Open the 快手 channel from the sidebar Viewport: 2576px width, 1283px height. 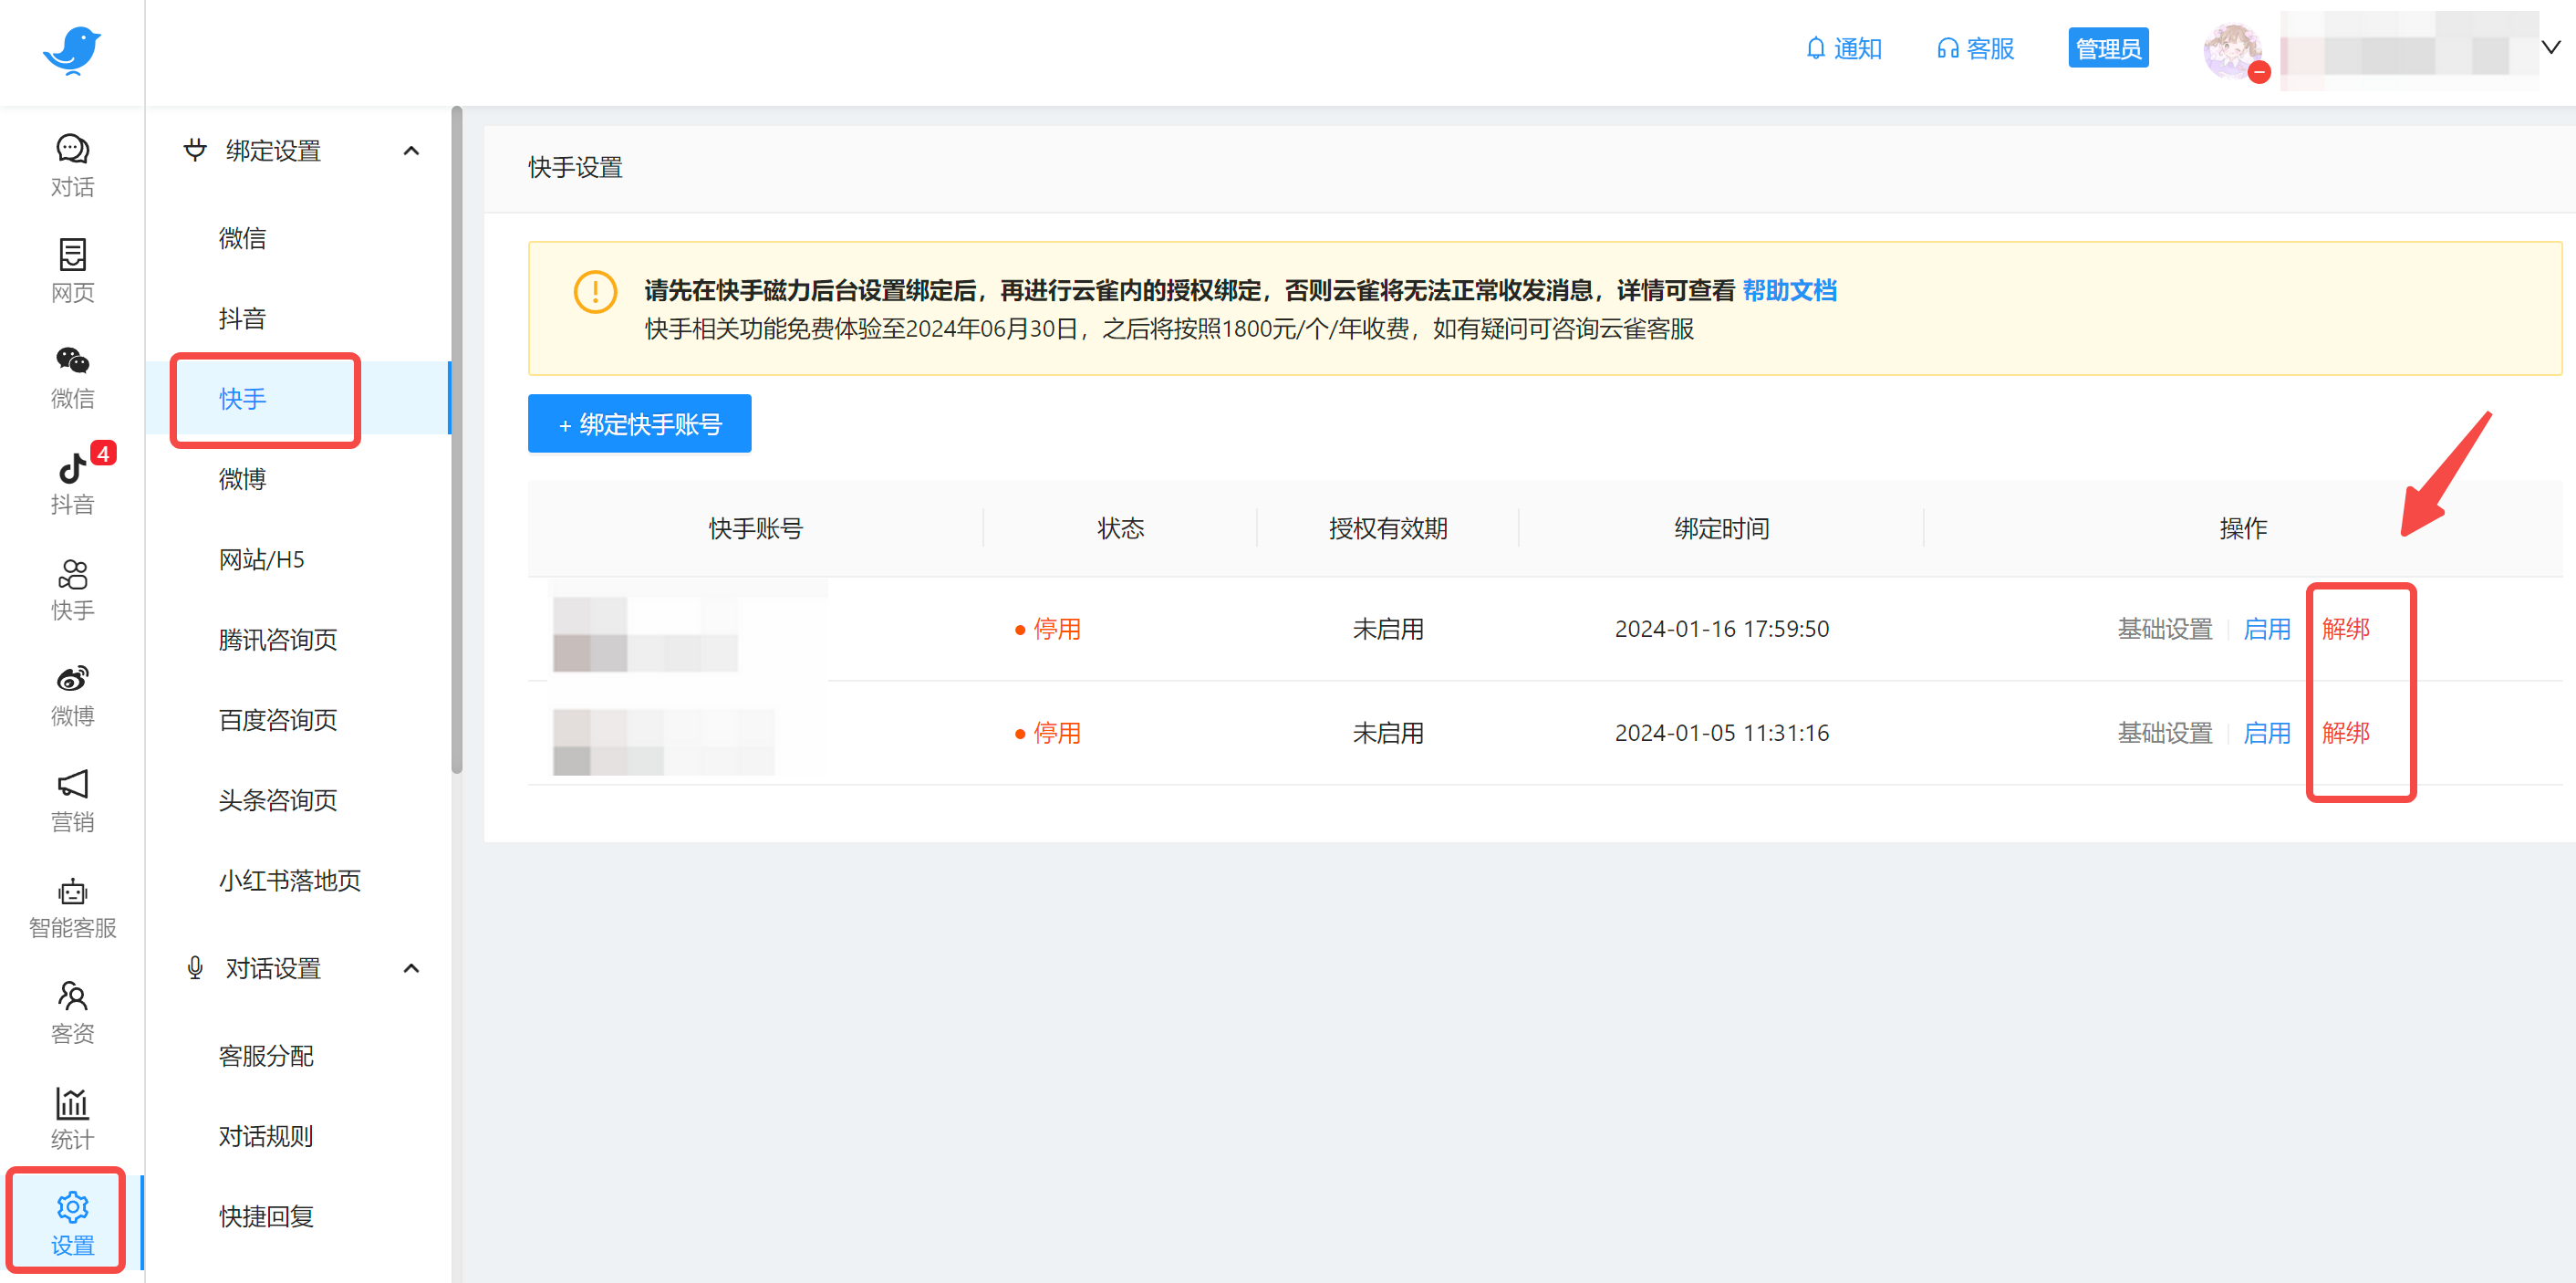[x=71, y=590]
